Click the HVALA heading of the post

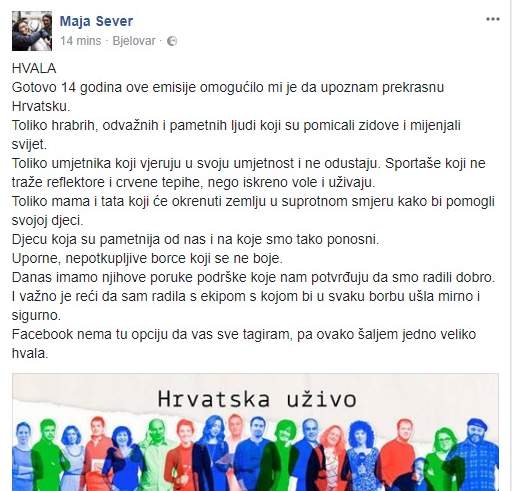tap(34, 68)
